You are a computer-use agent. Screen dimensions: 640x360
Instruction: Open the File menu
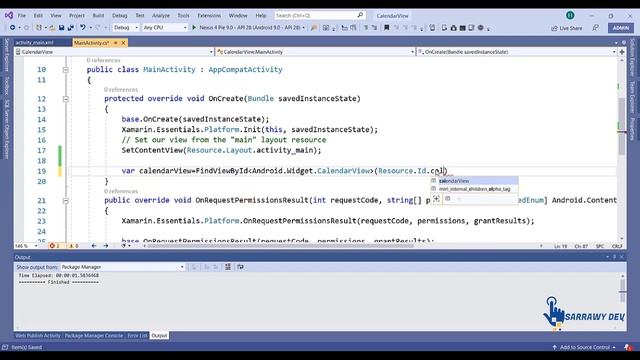click(x=22, y=16)
